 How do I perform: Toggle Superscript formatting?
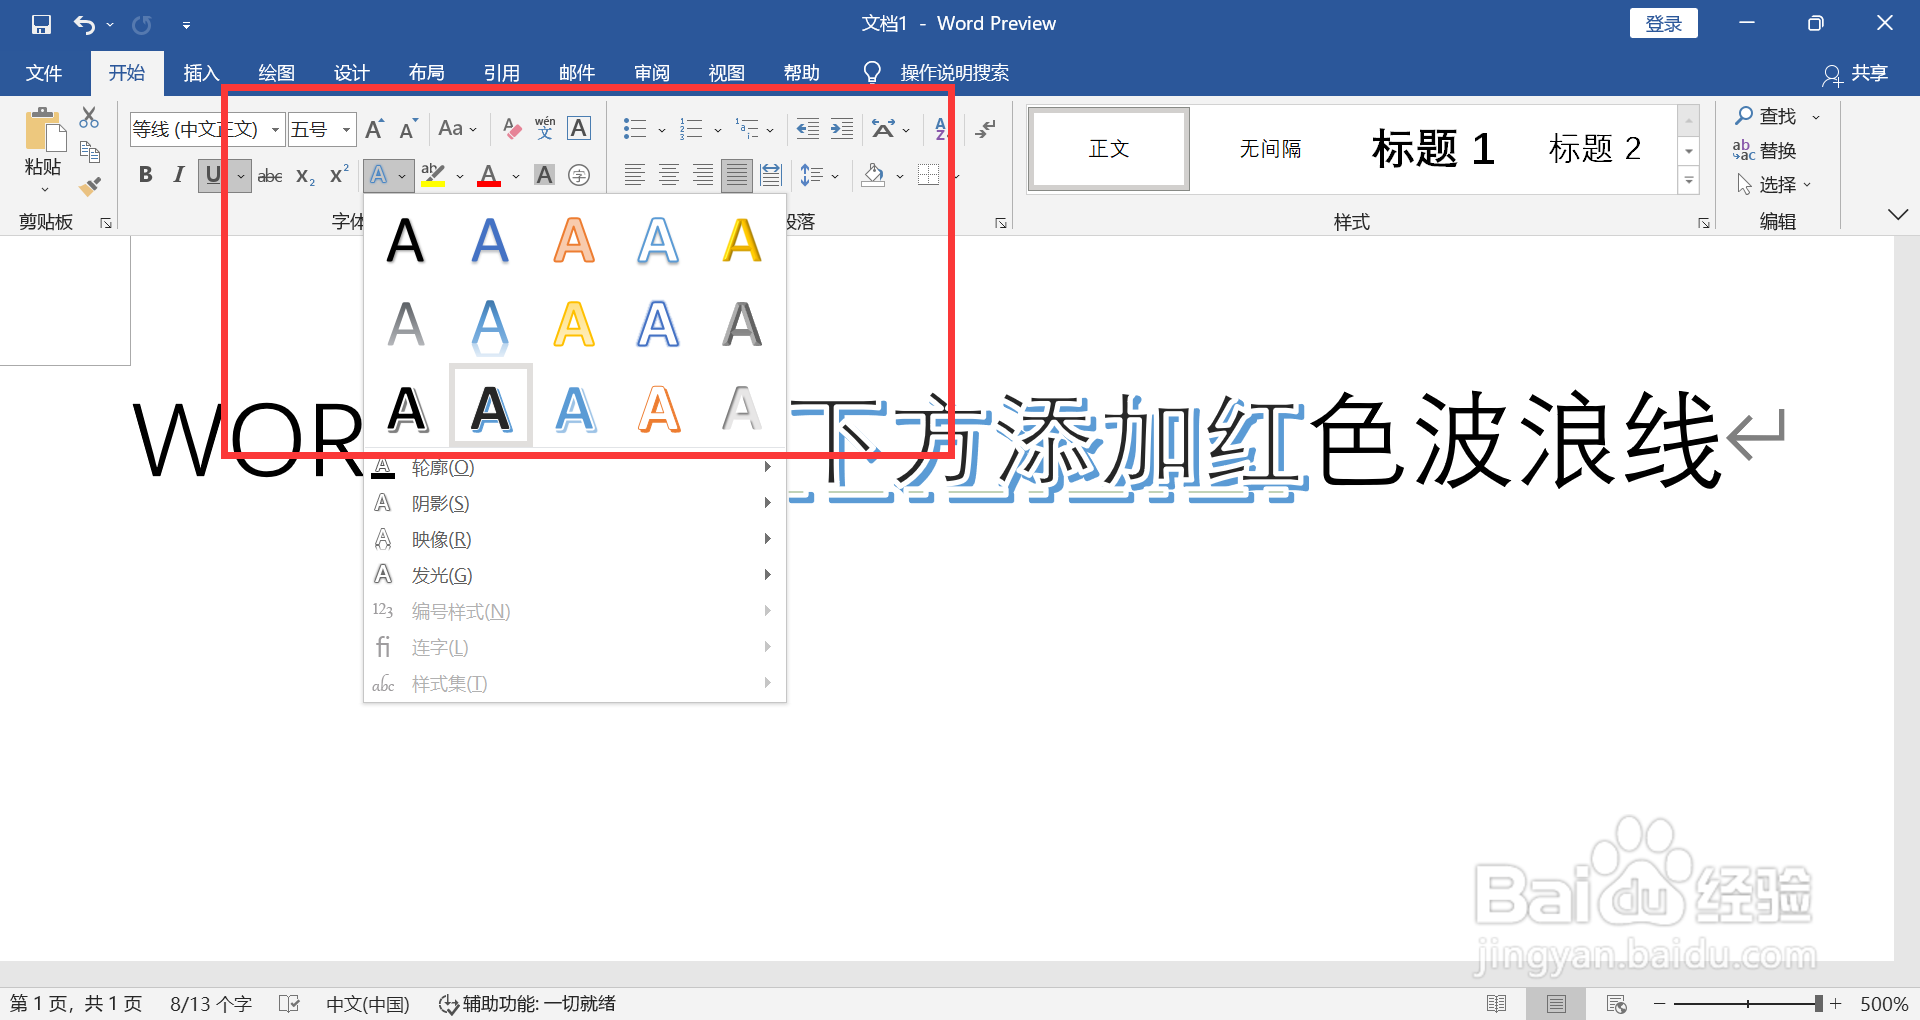tap(339, 175)
